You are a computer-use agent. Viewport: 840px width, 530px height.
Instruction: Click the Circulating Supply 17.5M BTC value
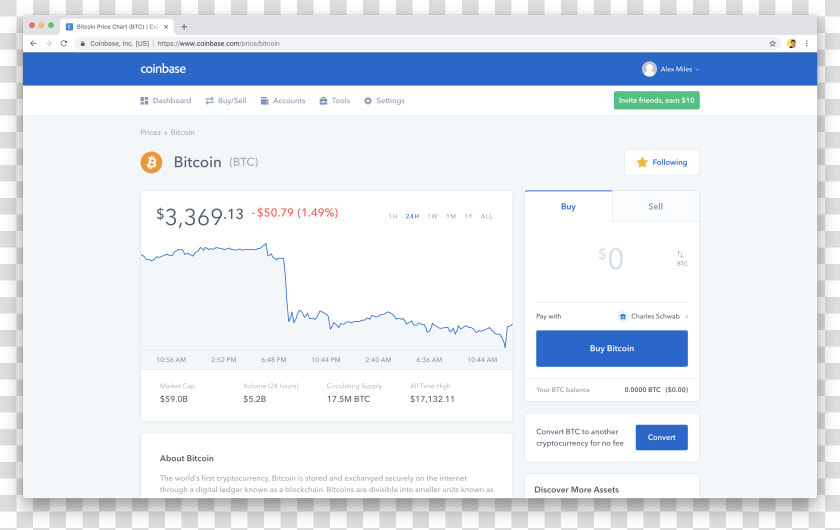tap(348, 399)
